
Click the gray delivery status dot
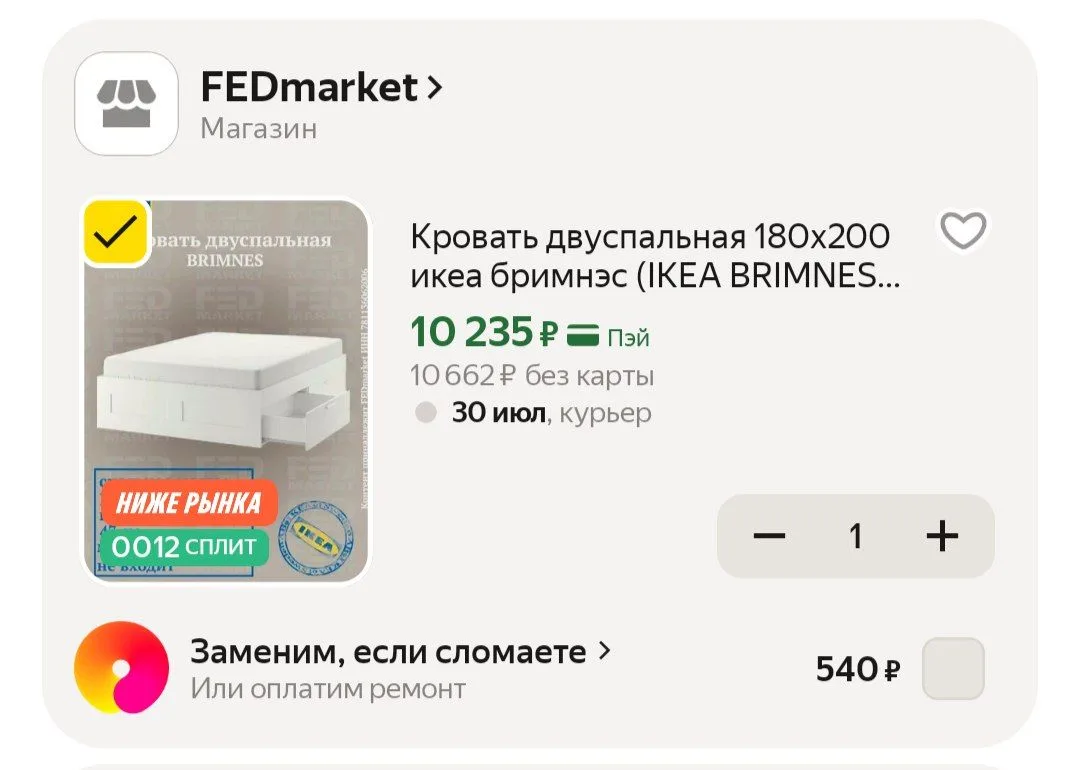coord(426,413)
